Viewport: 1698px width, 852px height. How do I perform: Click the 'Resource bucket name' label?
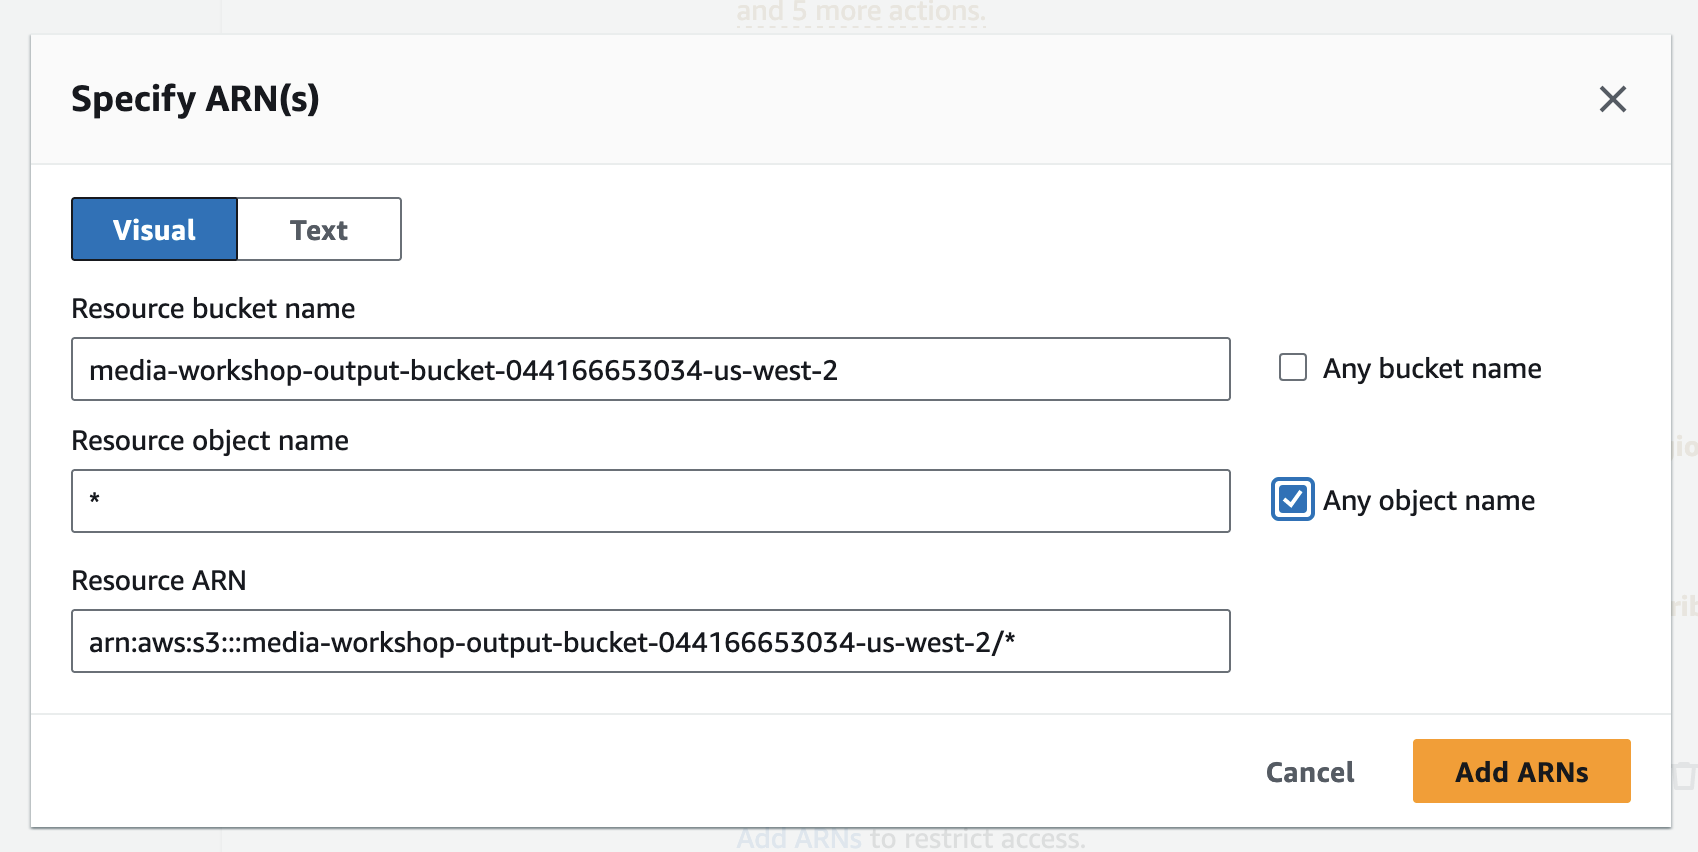(213, 309)
